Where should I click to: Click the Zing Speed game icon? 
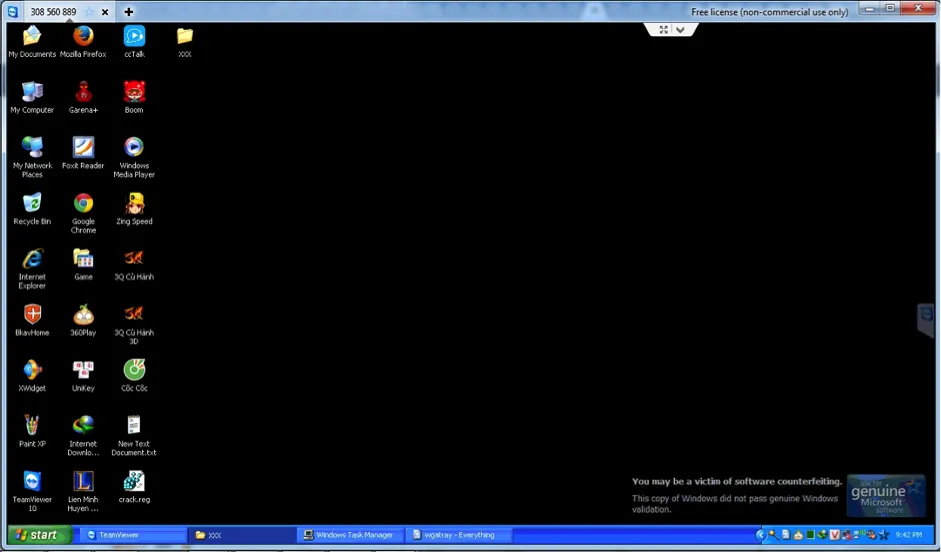(x=134, y=204)
